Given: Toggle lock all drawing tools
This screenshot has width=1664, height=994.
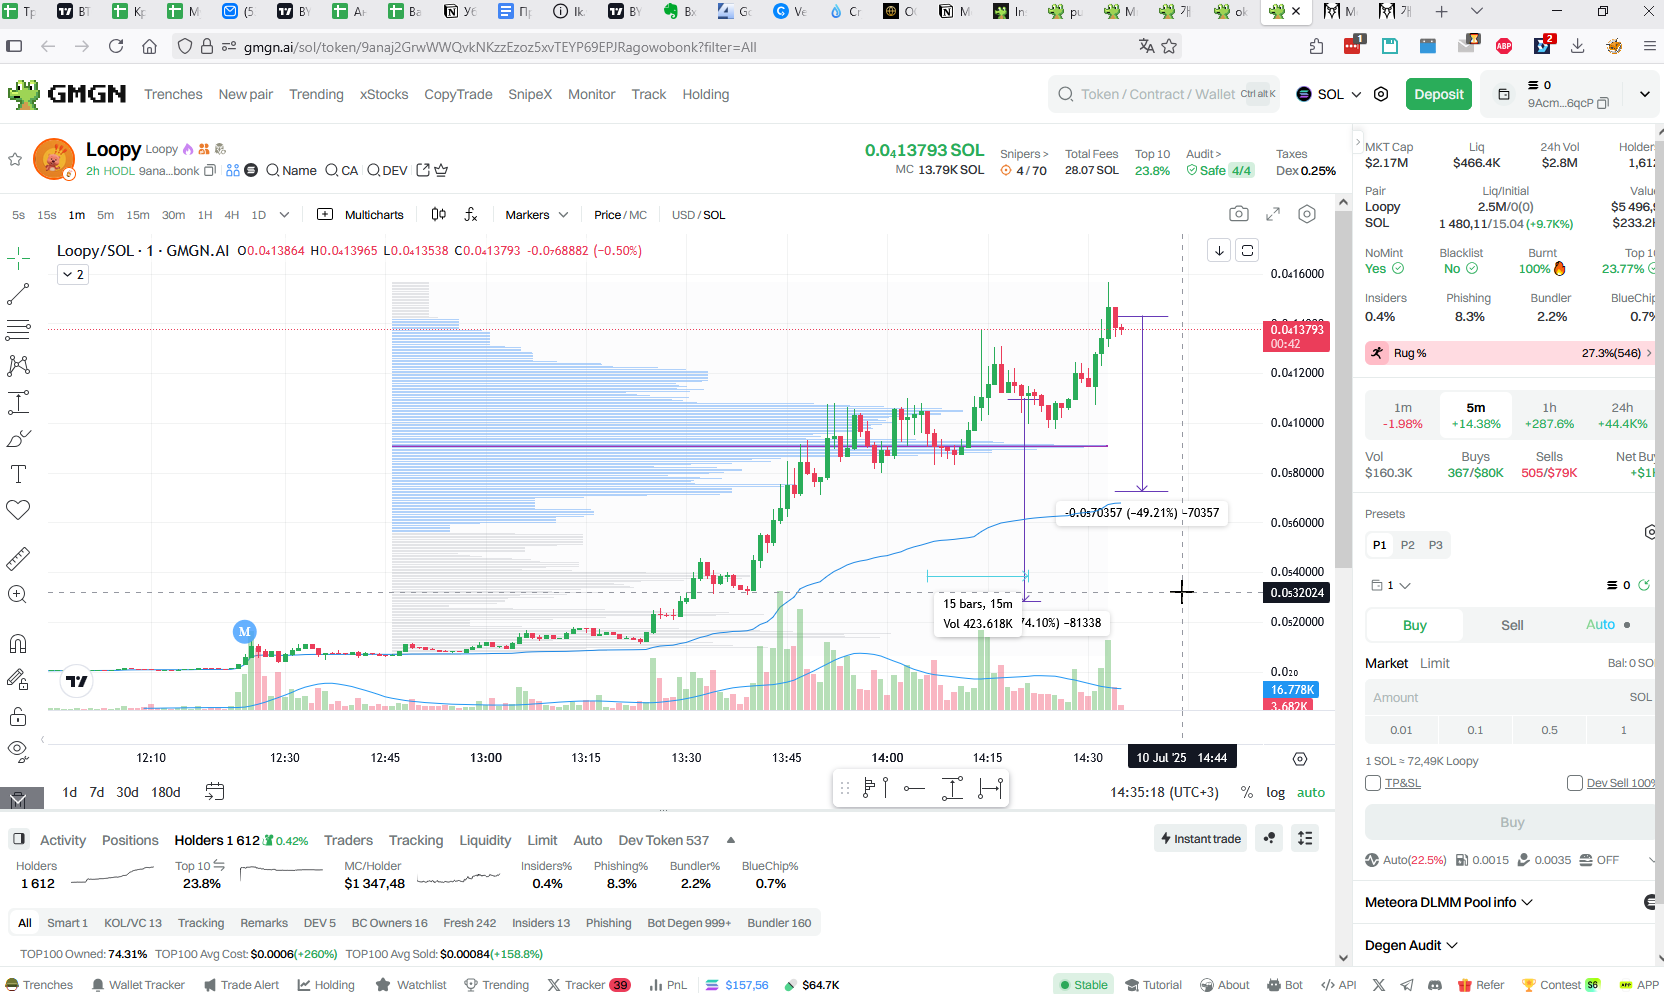Looking at the screenshot, I should [18, 716].
